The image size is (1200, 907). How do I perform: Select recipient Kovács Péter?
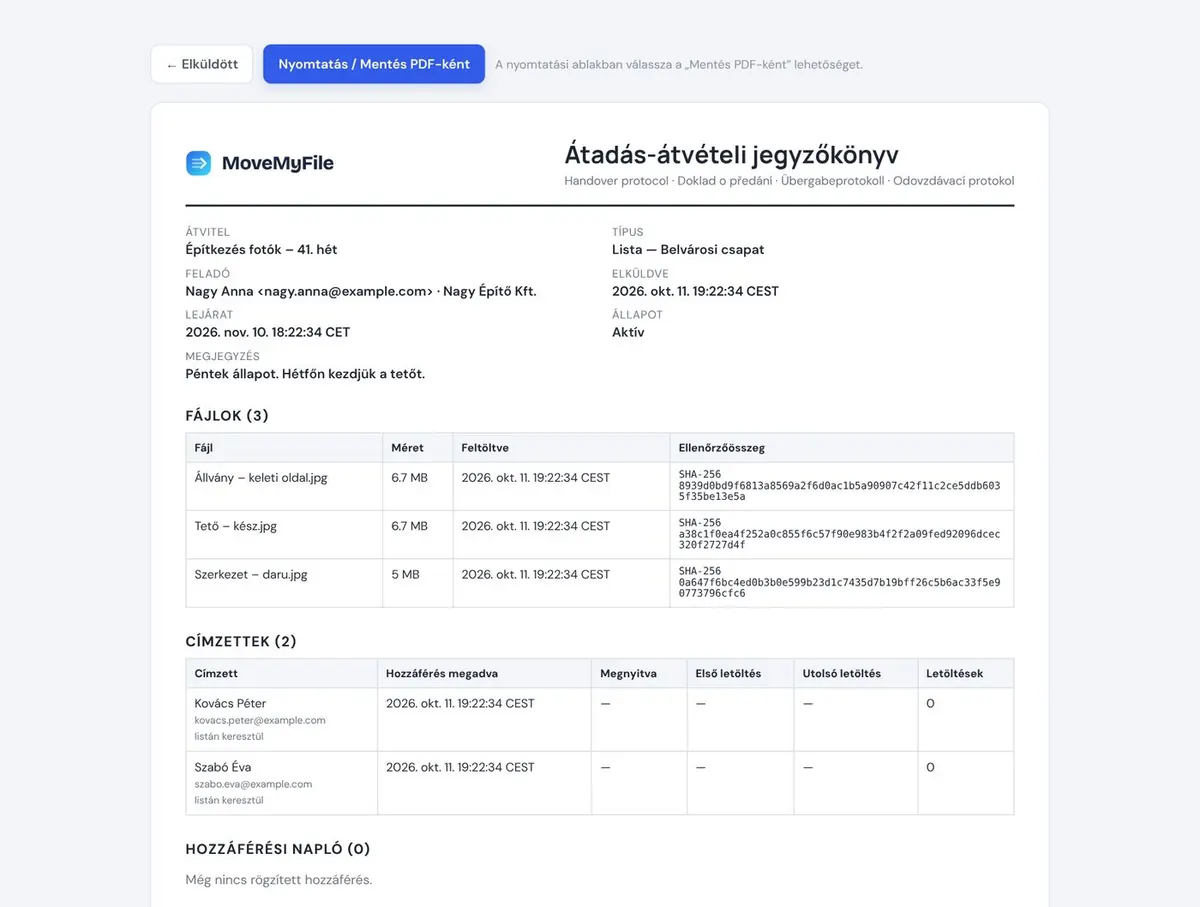coord(231,703)
